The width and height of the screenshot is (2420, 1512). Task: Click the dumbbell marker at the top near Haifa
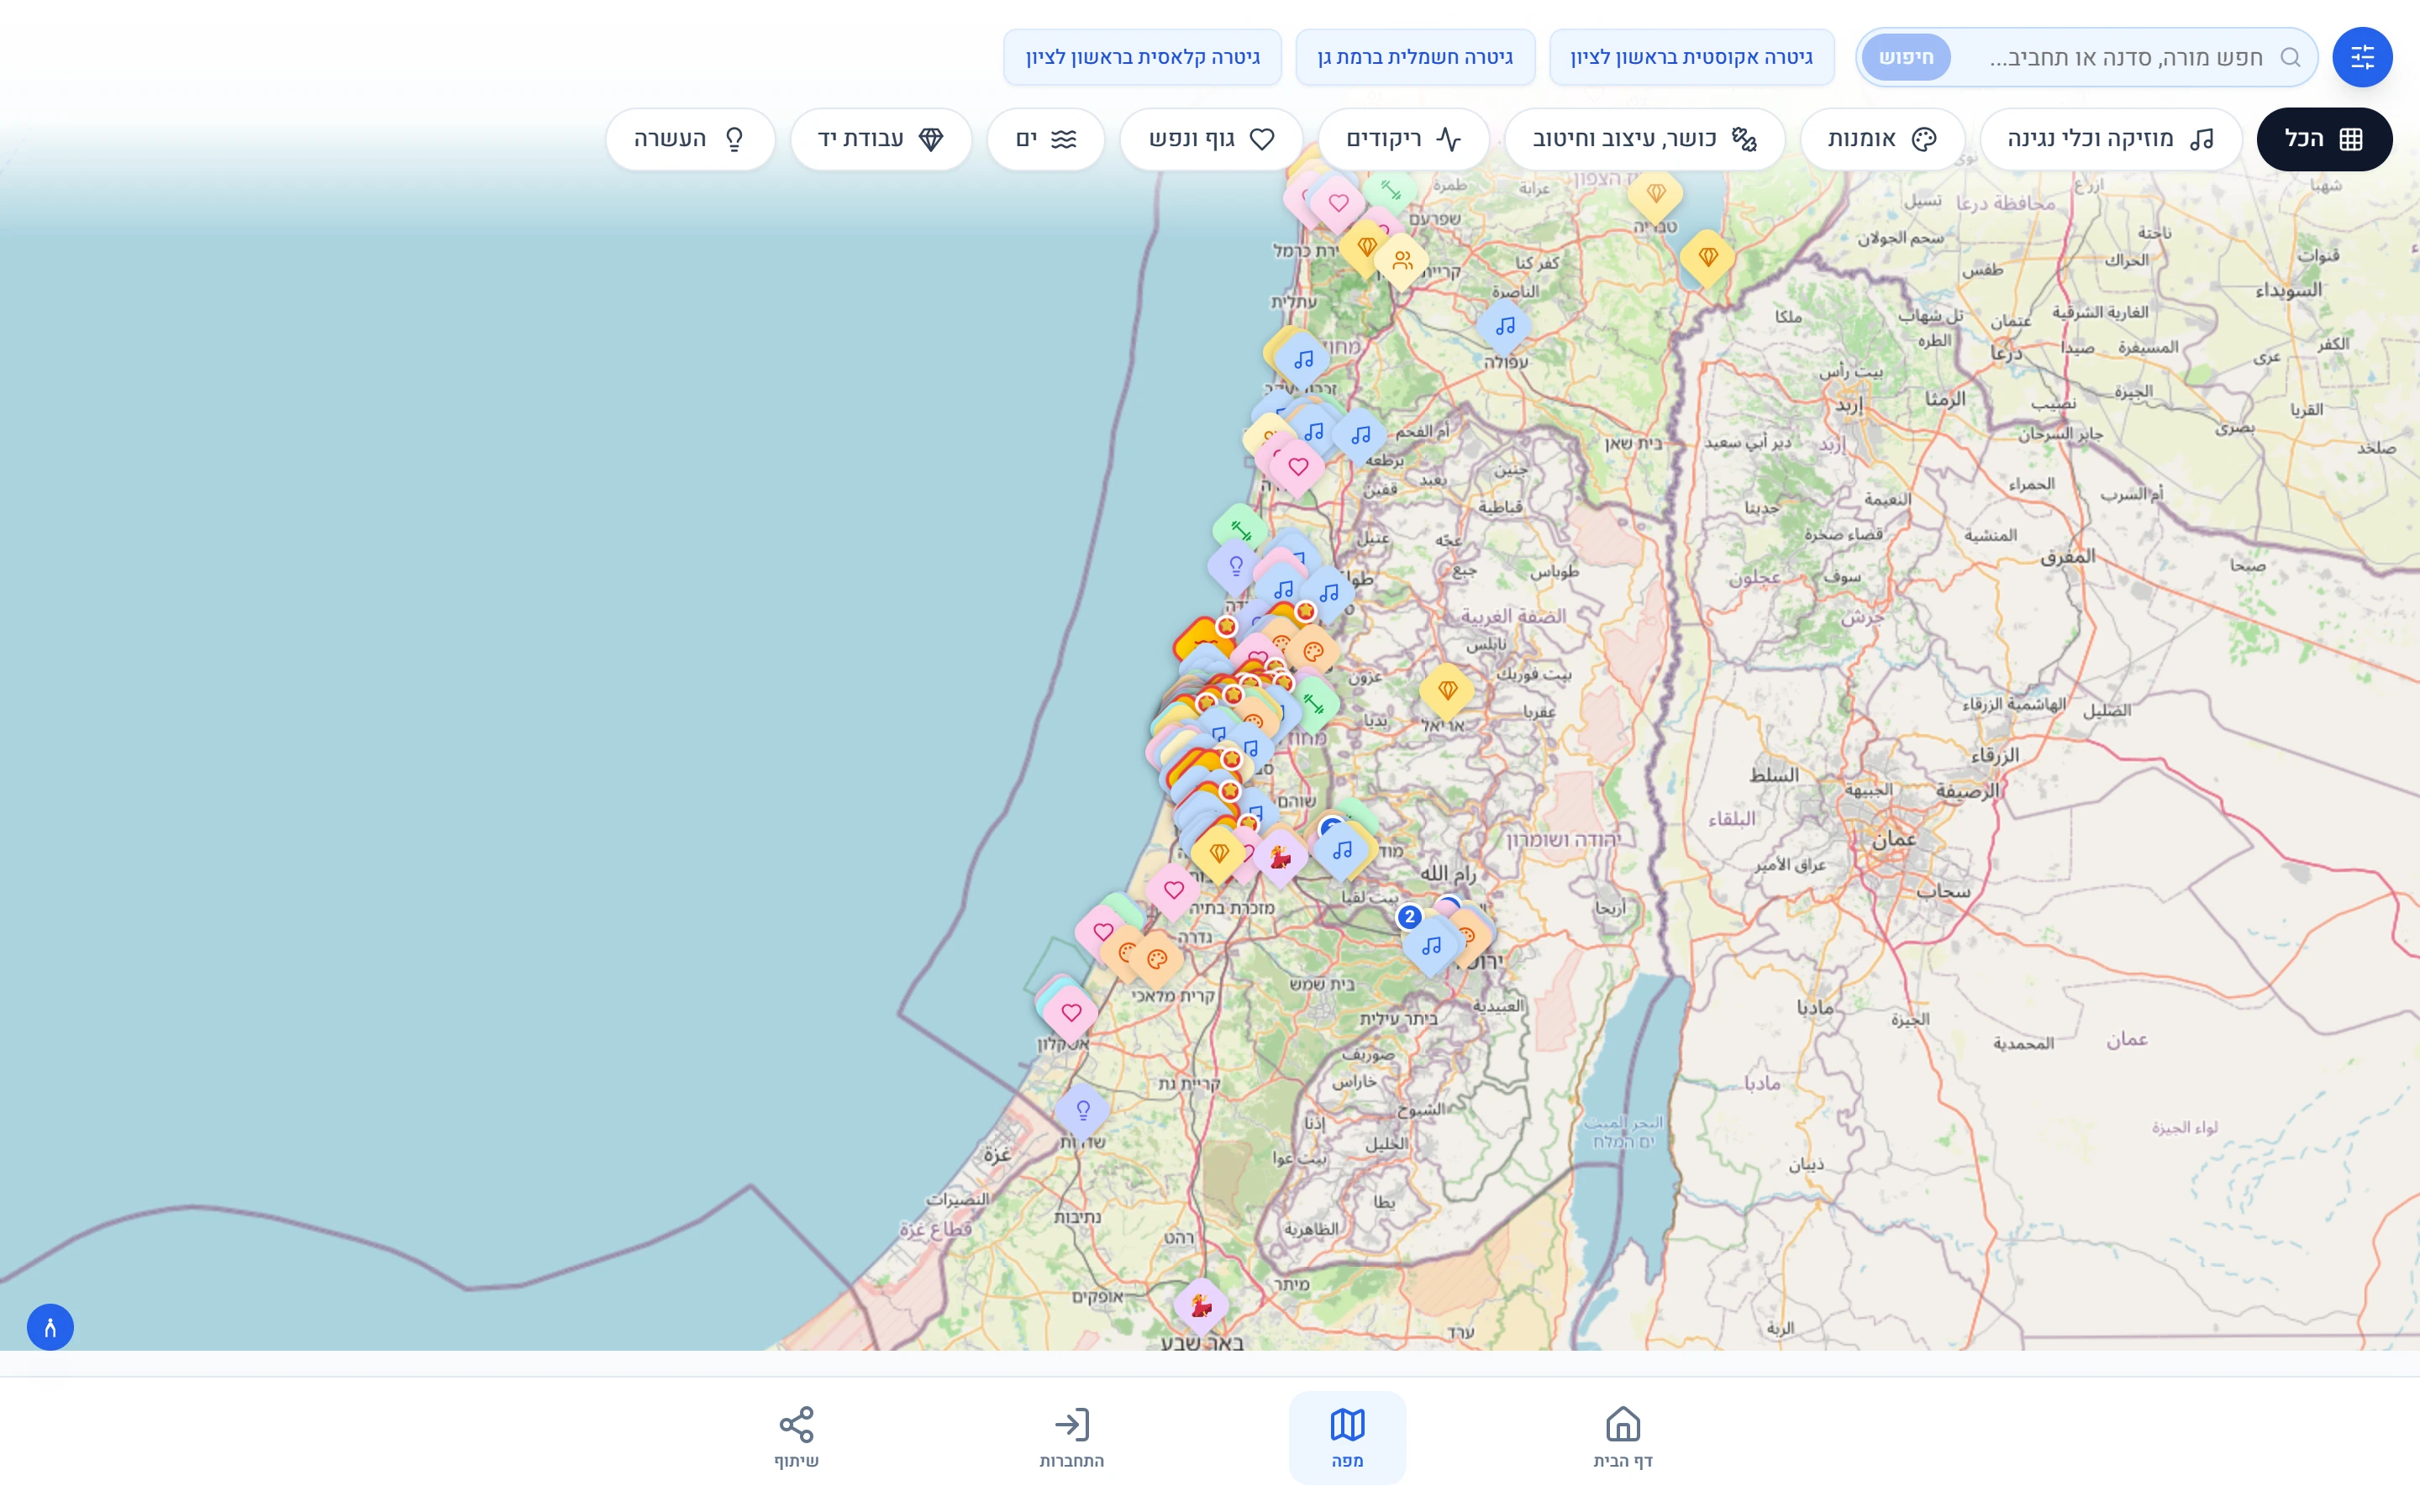click(x=1390, y=190)
